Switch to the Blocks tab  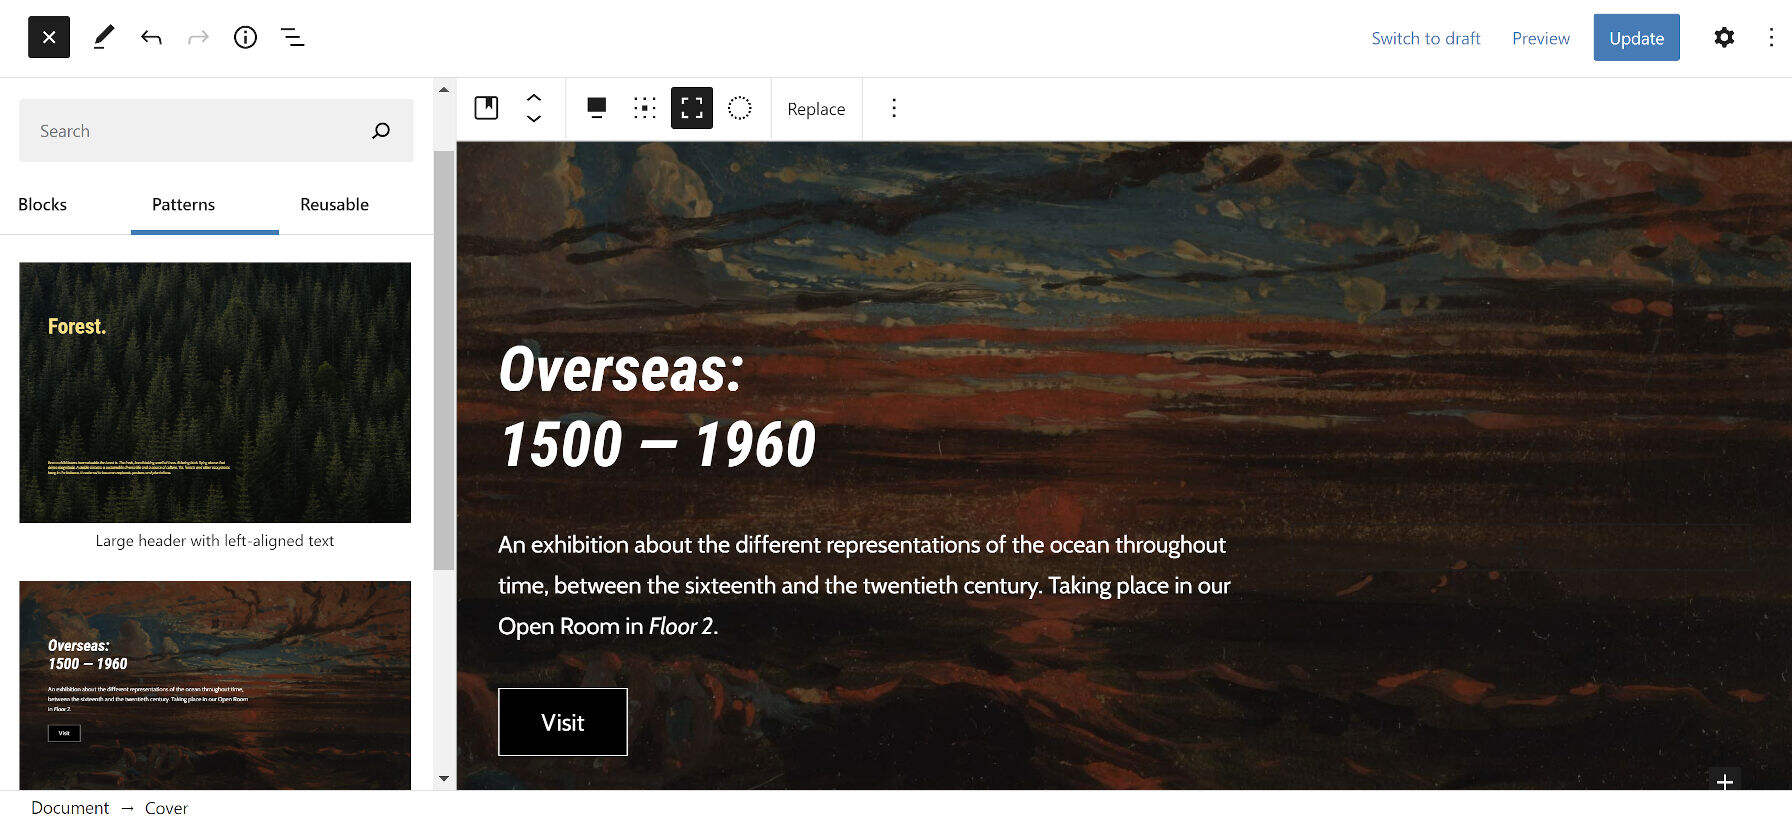click(43, 204)
